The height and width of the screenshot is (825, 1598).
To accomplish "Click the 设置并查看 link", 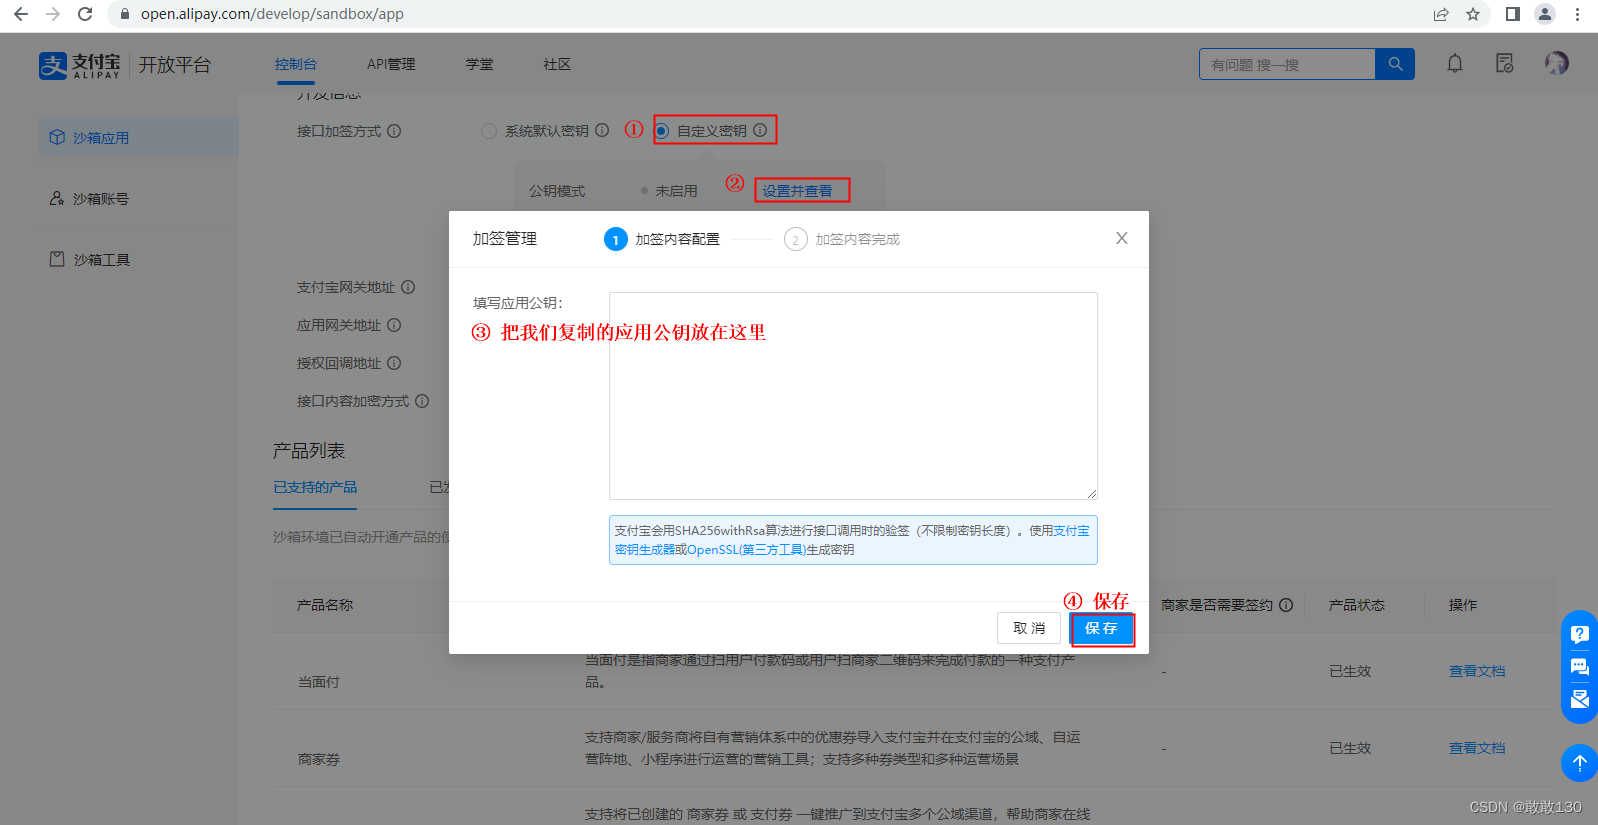I will (x=798, y=191).
